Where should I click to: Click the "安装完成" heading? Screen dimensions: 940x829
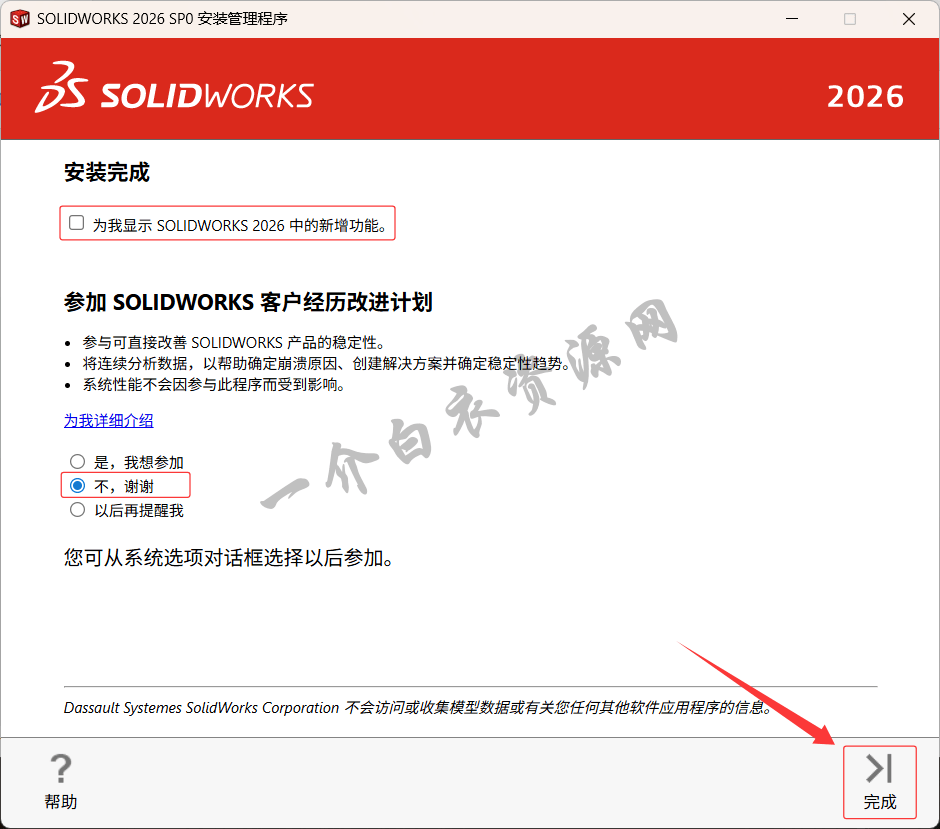(107, 173)
